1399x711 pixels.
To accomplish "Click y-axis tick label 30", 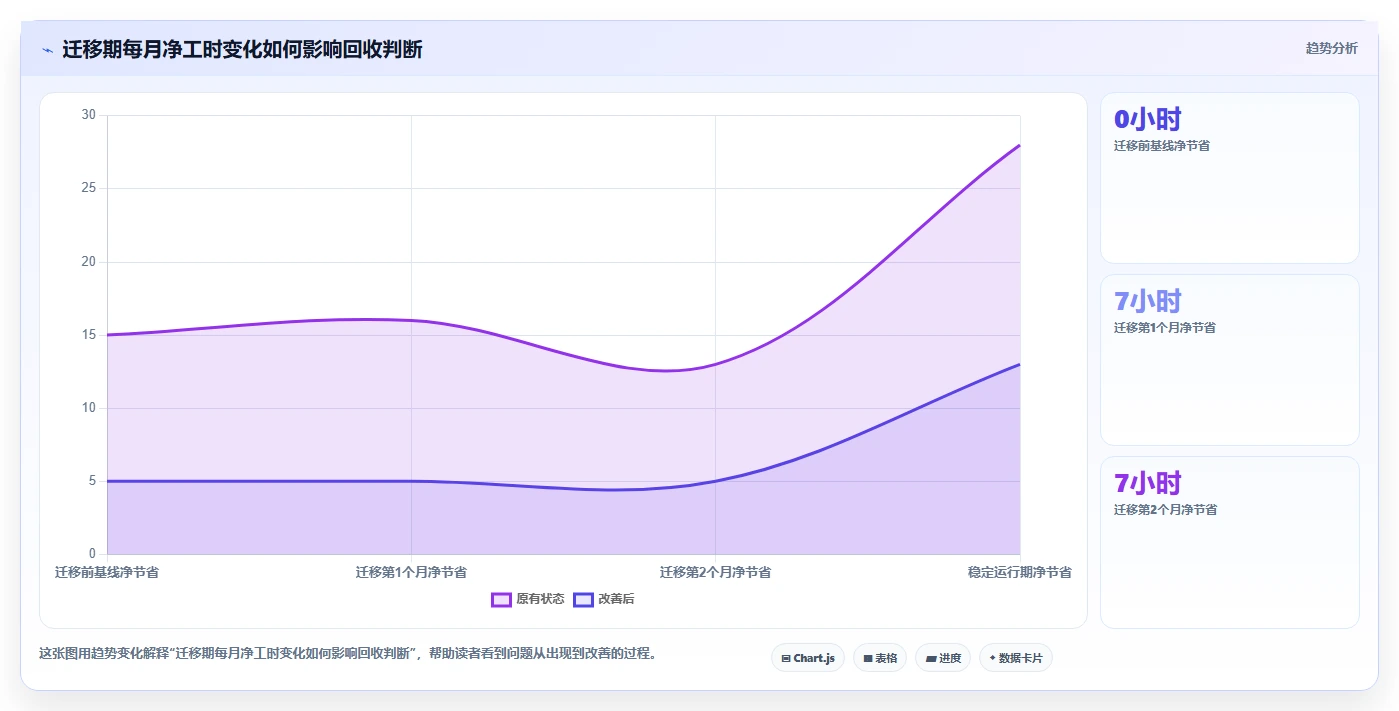I will pos(89,115).
